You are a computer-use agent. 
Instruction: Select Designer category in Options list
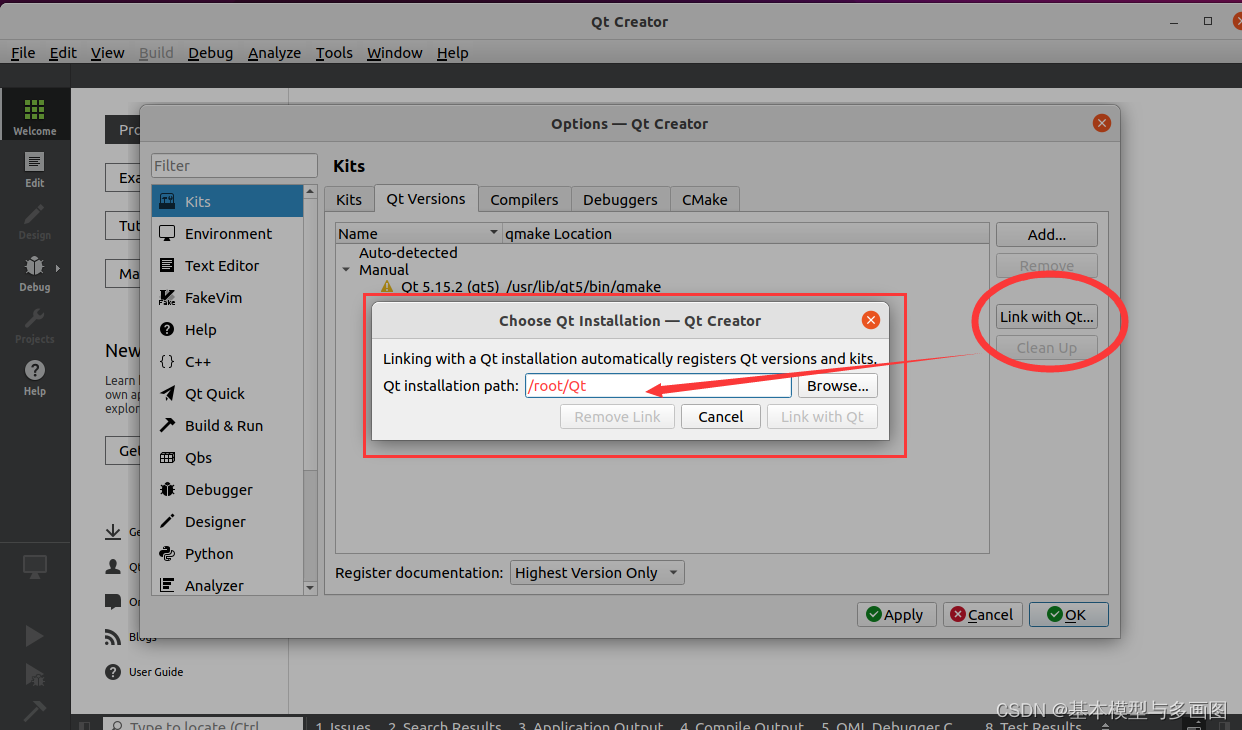(227, 521)
